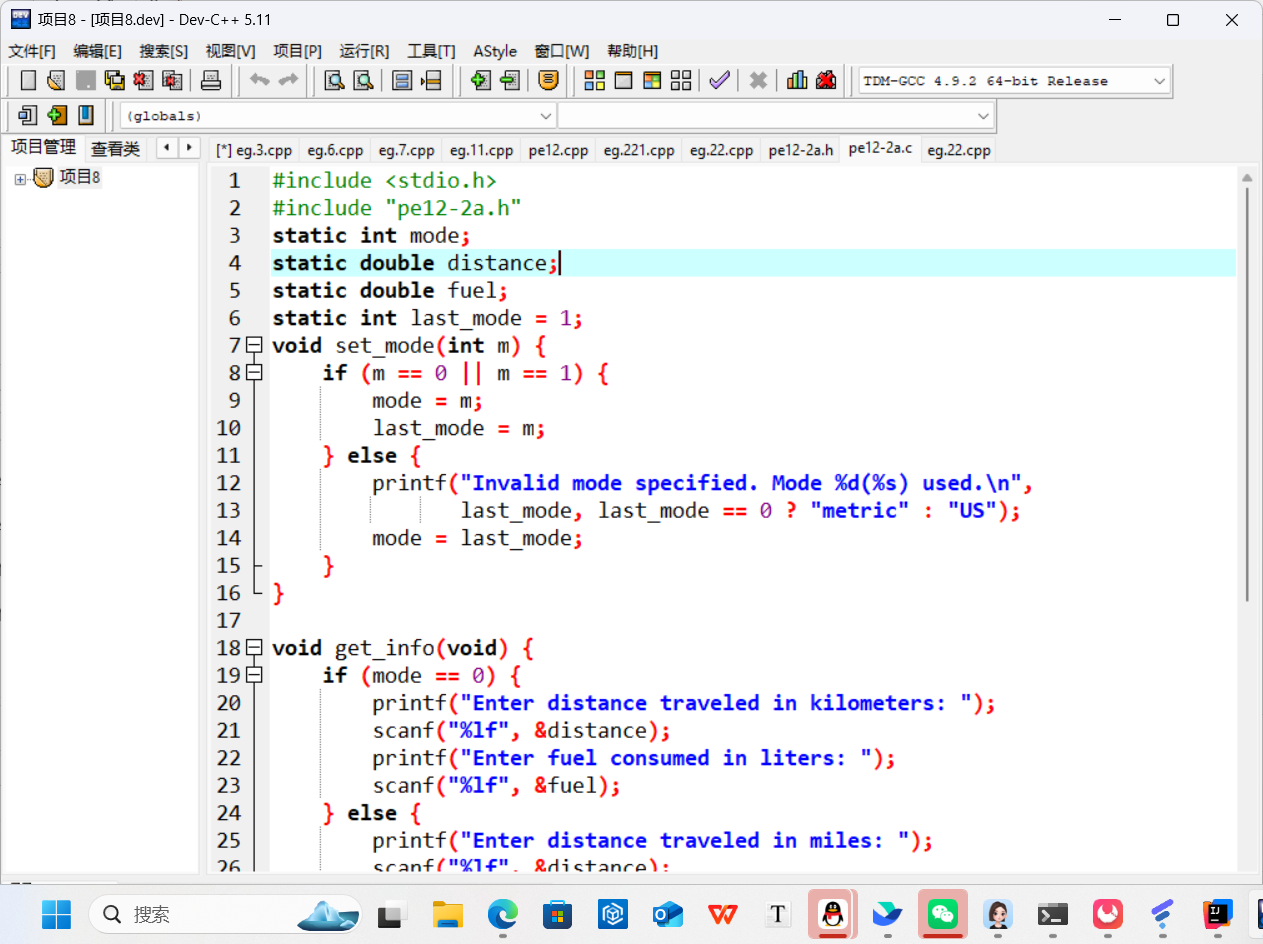Open Microsoft Edge from the taskbar
Screen dimensions: 1263x944
coord(503,914)
